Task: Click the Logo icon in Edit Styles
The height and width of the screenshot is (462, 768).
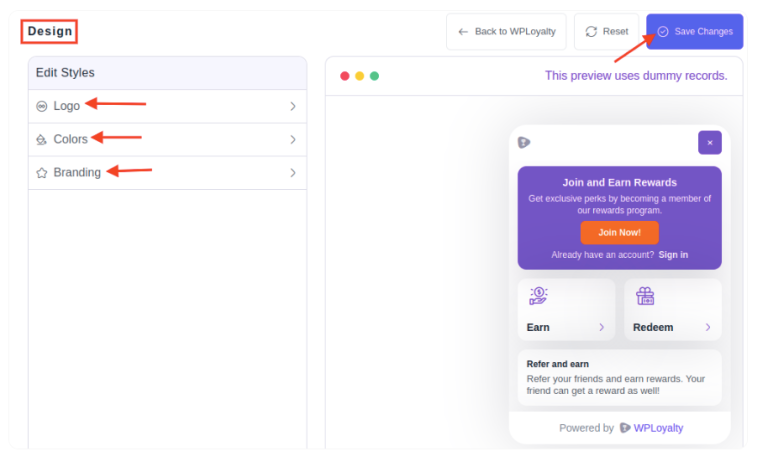Action: [42, 106]
